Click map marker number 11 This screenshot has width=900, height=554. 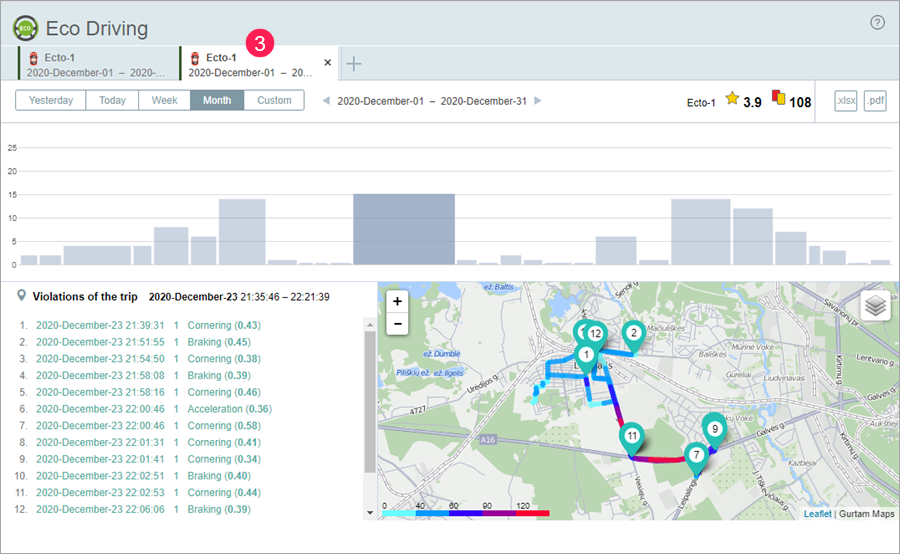tap(632, 437)
